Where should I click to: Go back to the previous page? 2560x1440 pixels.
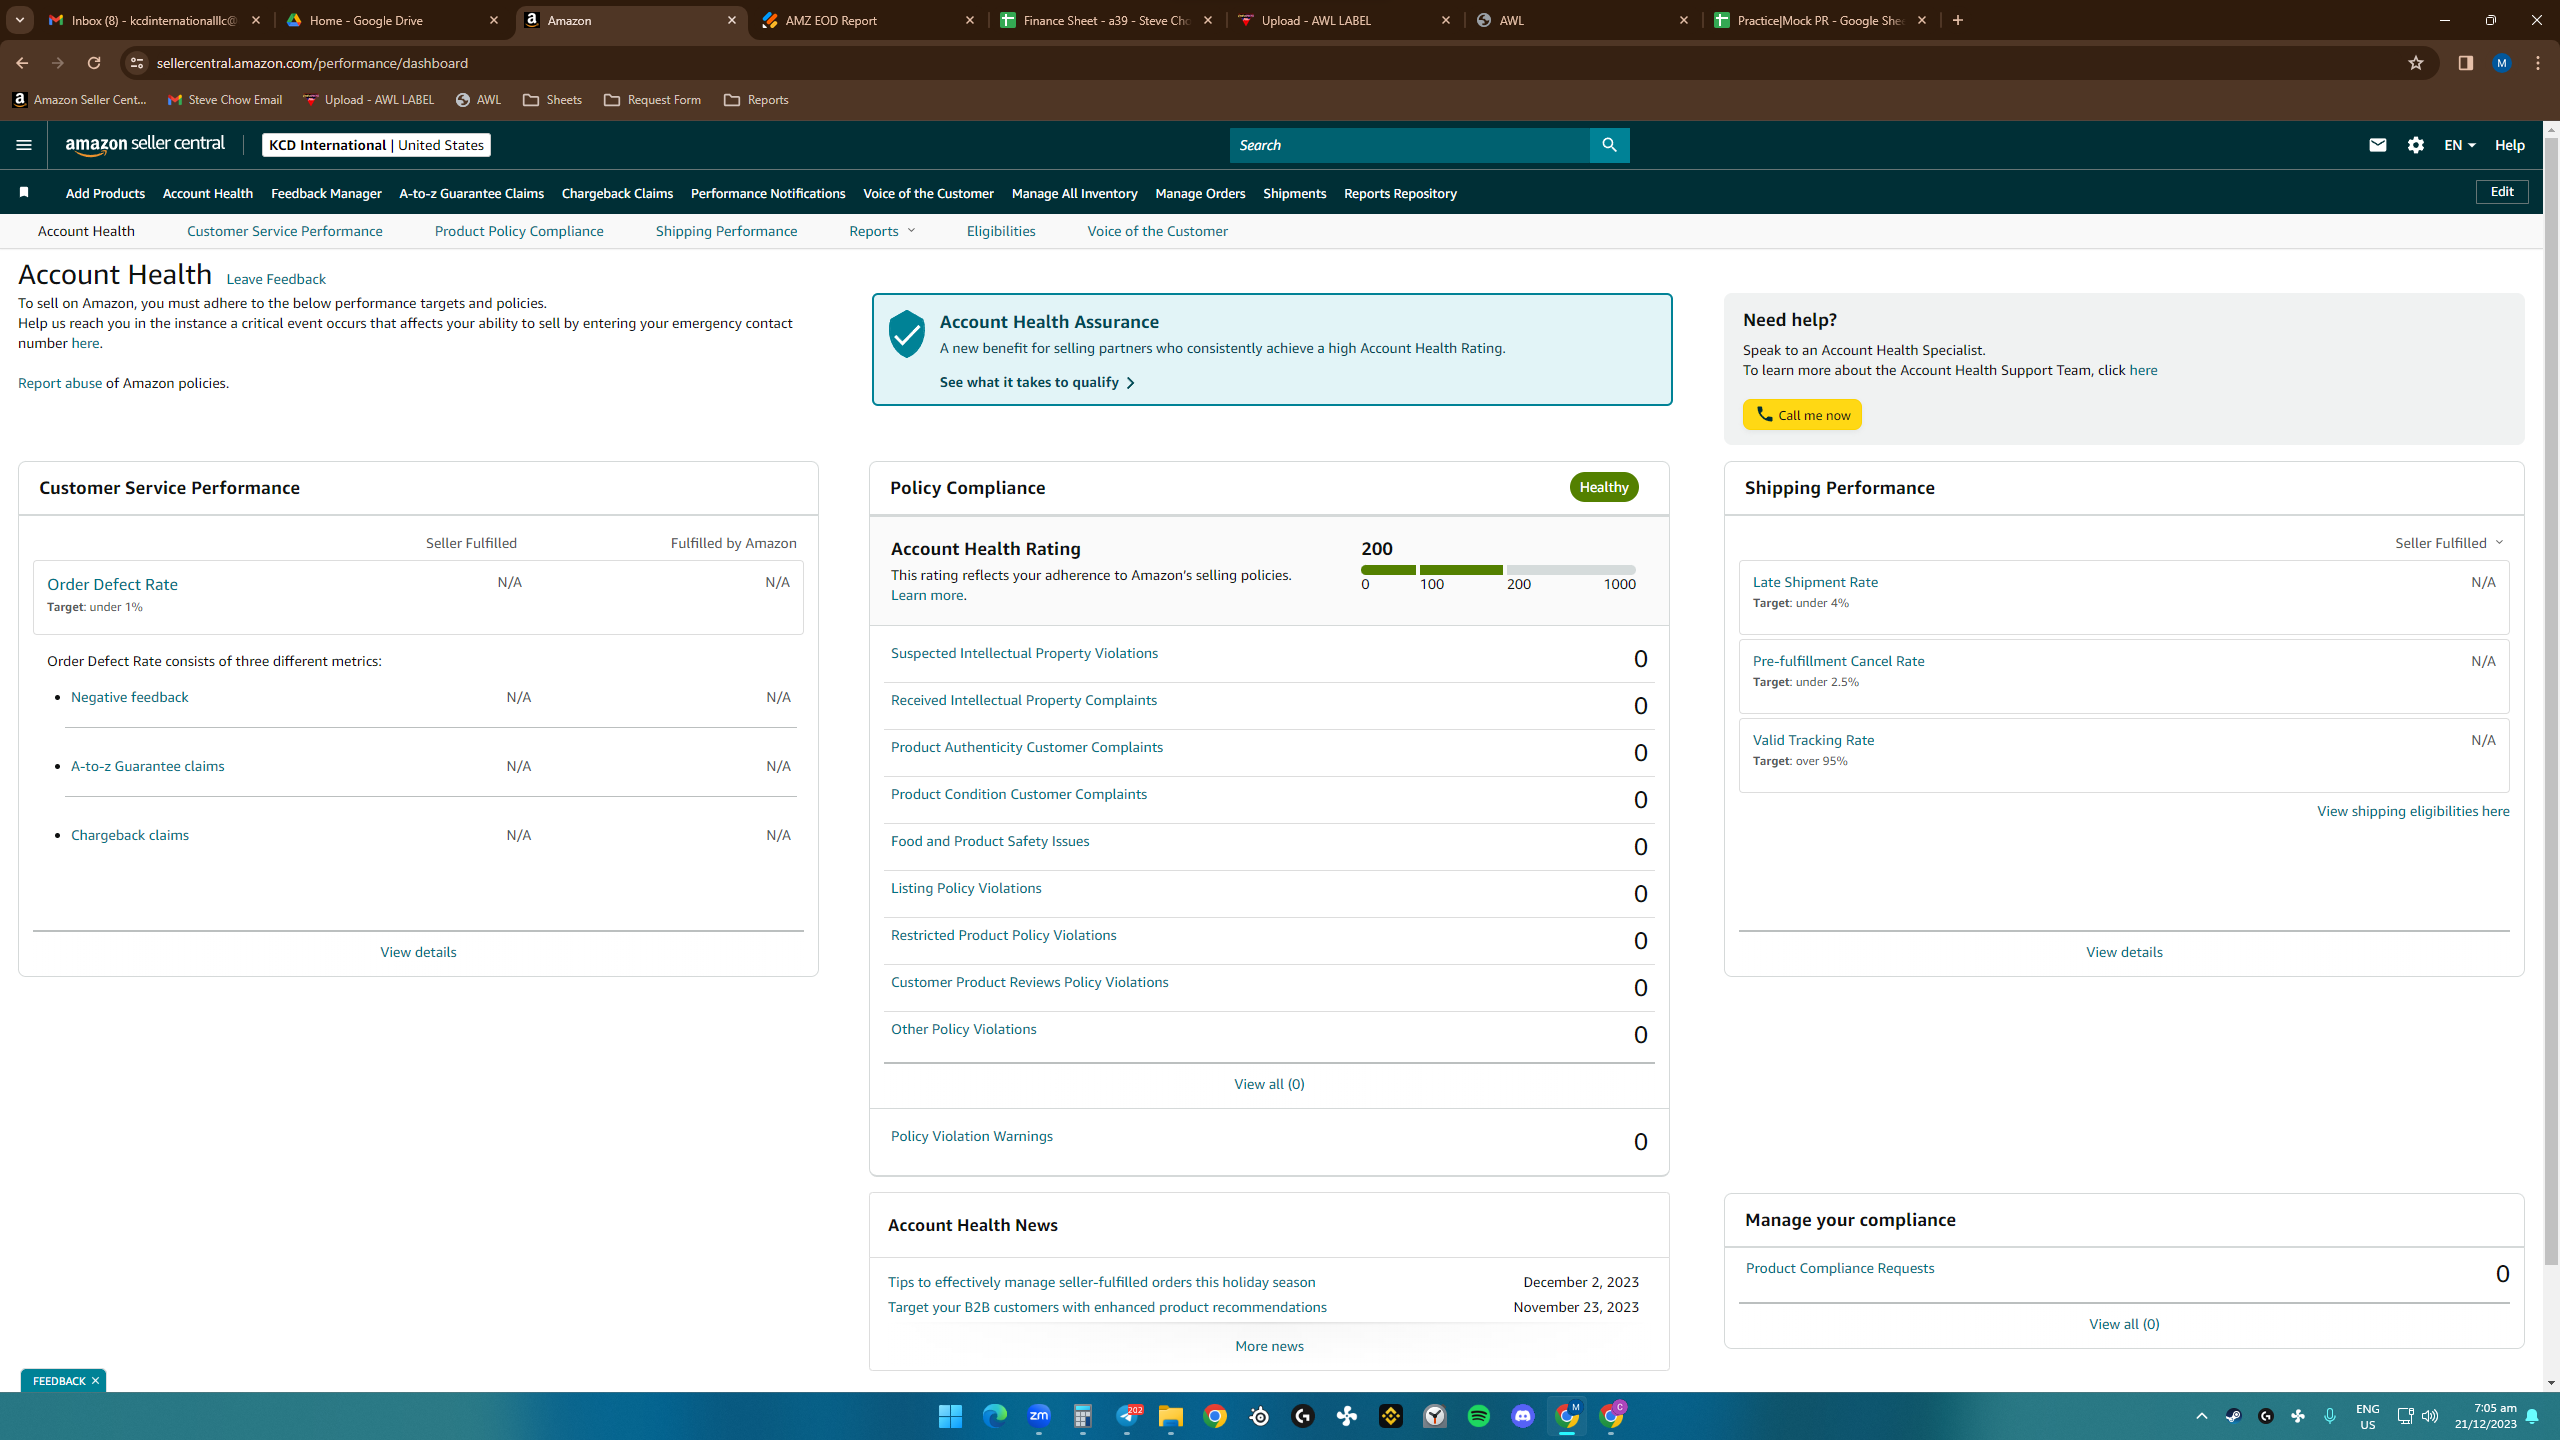tap(22, 63)
